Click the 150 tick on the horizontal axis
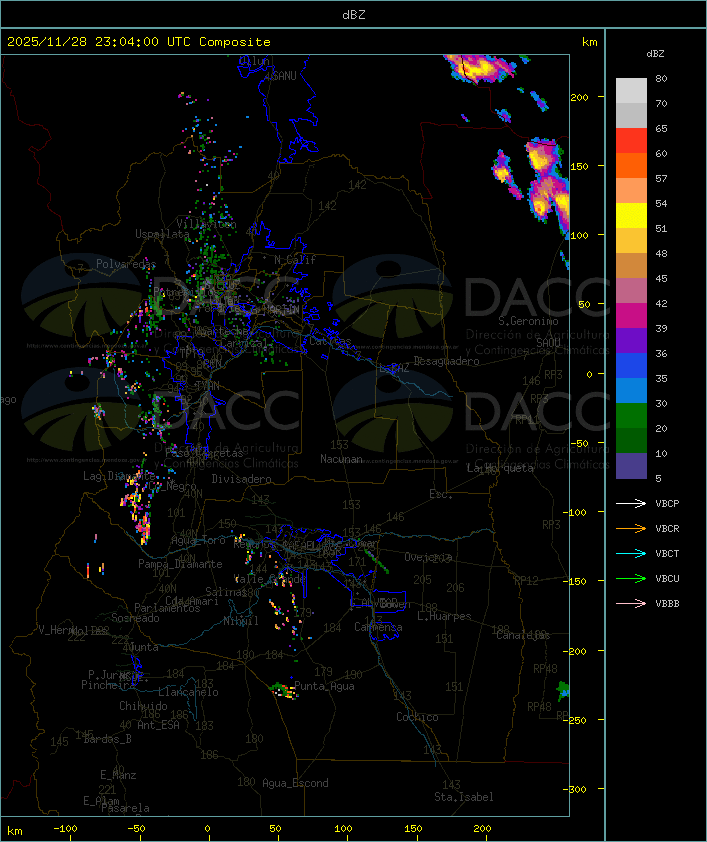The width and height of the screenshot is (707, 842). 413,829
